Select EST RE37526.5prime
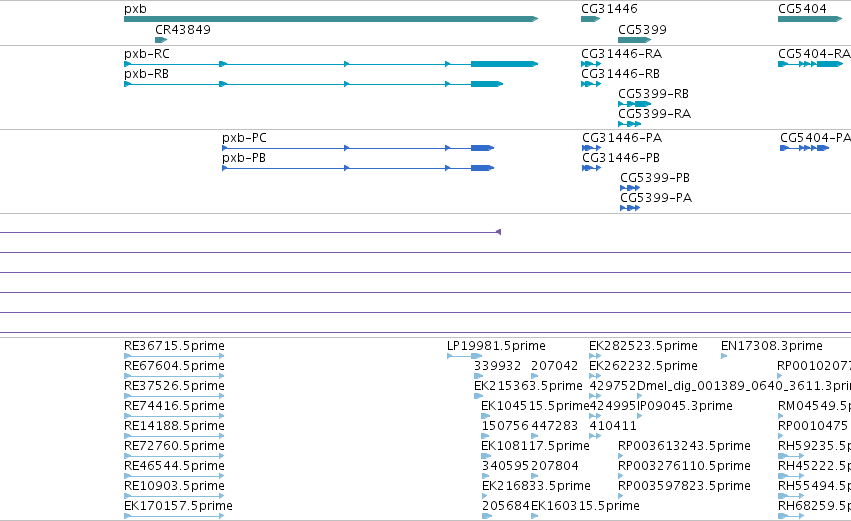851x521 pixels. click(174, 396)
